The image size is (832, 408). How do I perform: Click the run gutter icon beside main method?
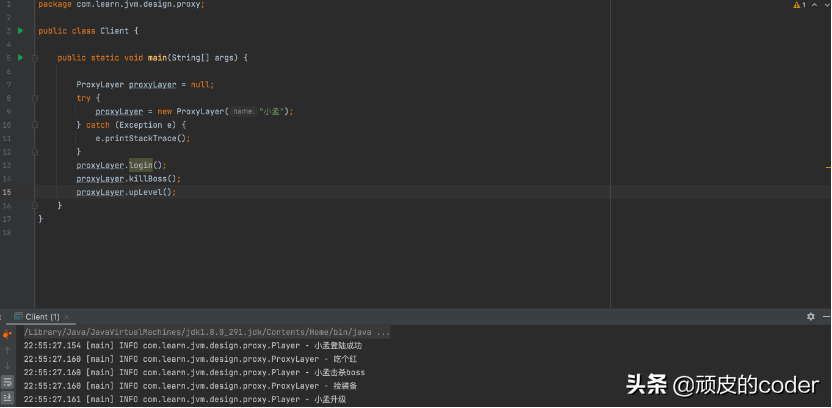[x=20, y=58]
